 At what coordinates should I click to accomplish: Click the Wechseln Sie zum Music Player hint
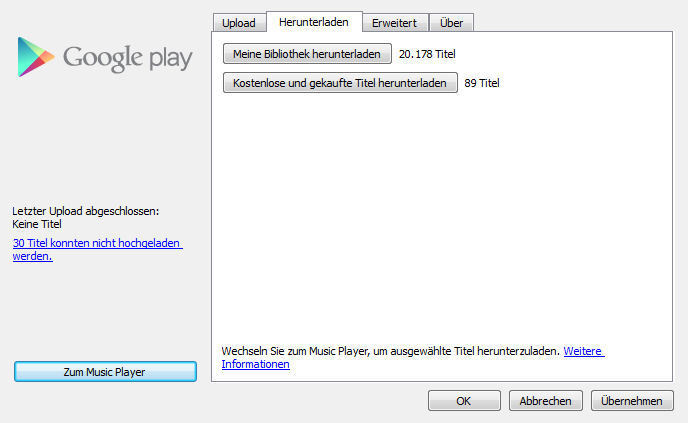pyautogui.click(x=391, y=351)
